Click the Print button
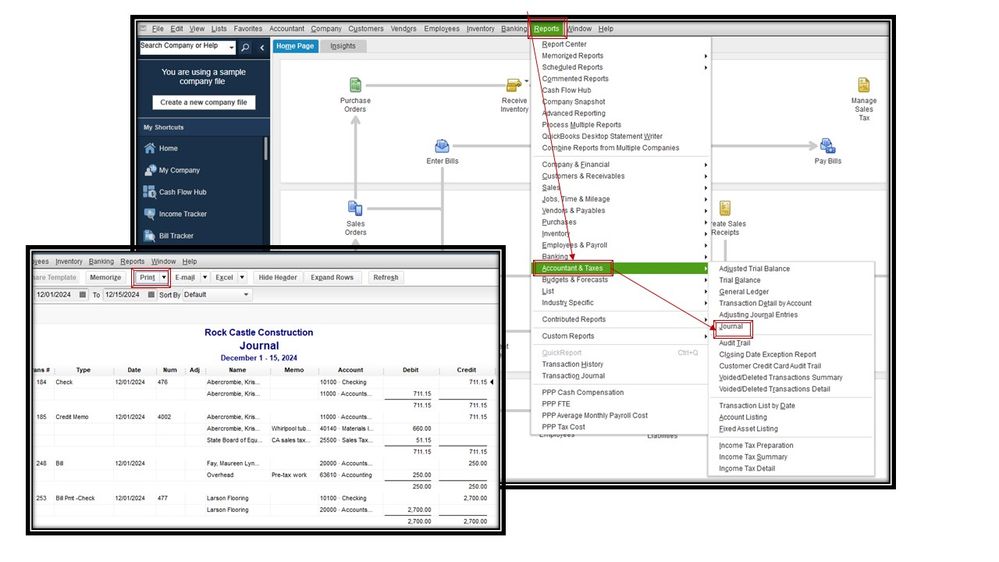This screenshot has height=562, width=999. (x=147, y=277)
